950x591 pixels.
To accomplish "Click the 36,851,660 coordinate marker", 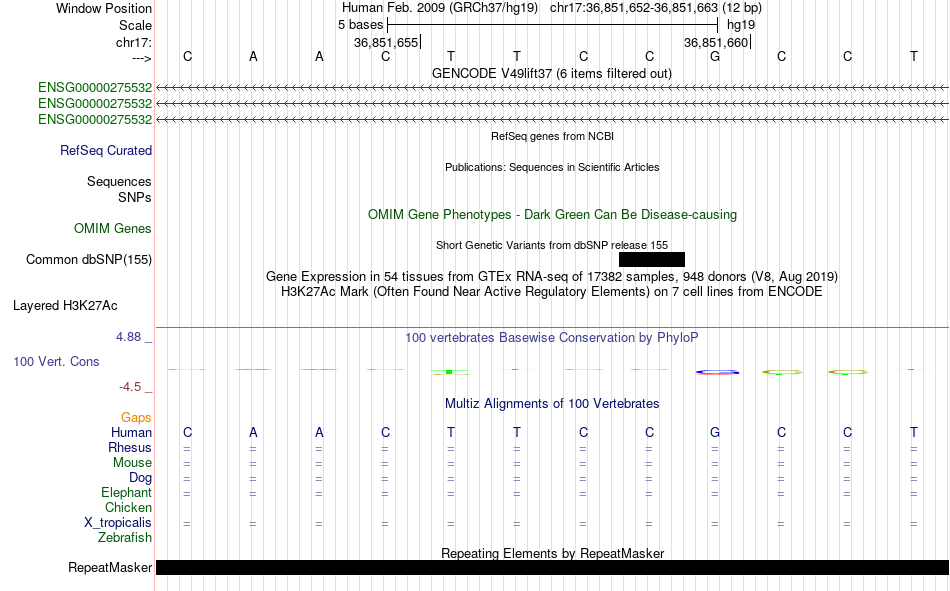I will 717,42.
